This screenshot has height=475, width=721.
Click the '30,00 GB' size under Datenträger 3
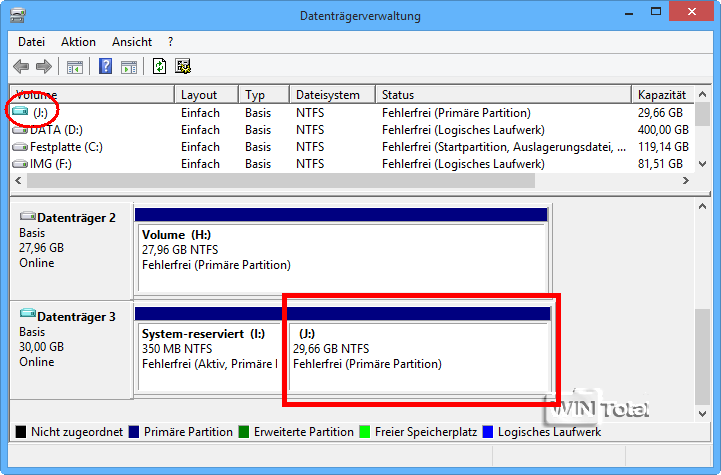click(41, 347)
